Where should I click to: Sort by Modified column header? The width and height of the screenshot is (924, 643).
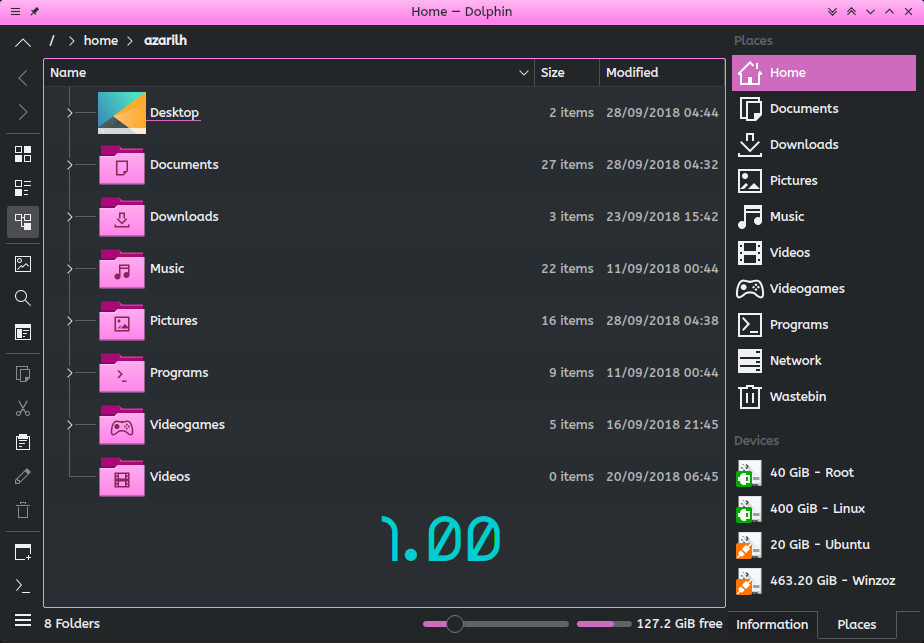tap(662, 72)
